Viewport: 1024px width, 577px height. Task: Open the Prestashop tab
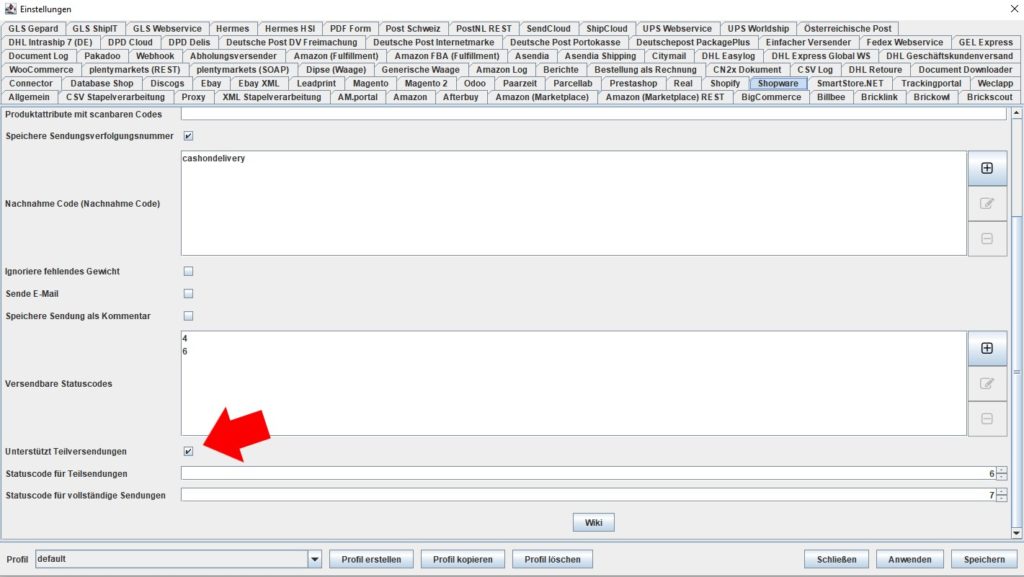(x=633, y=84)
